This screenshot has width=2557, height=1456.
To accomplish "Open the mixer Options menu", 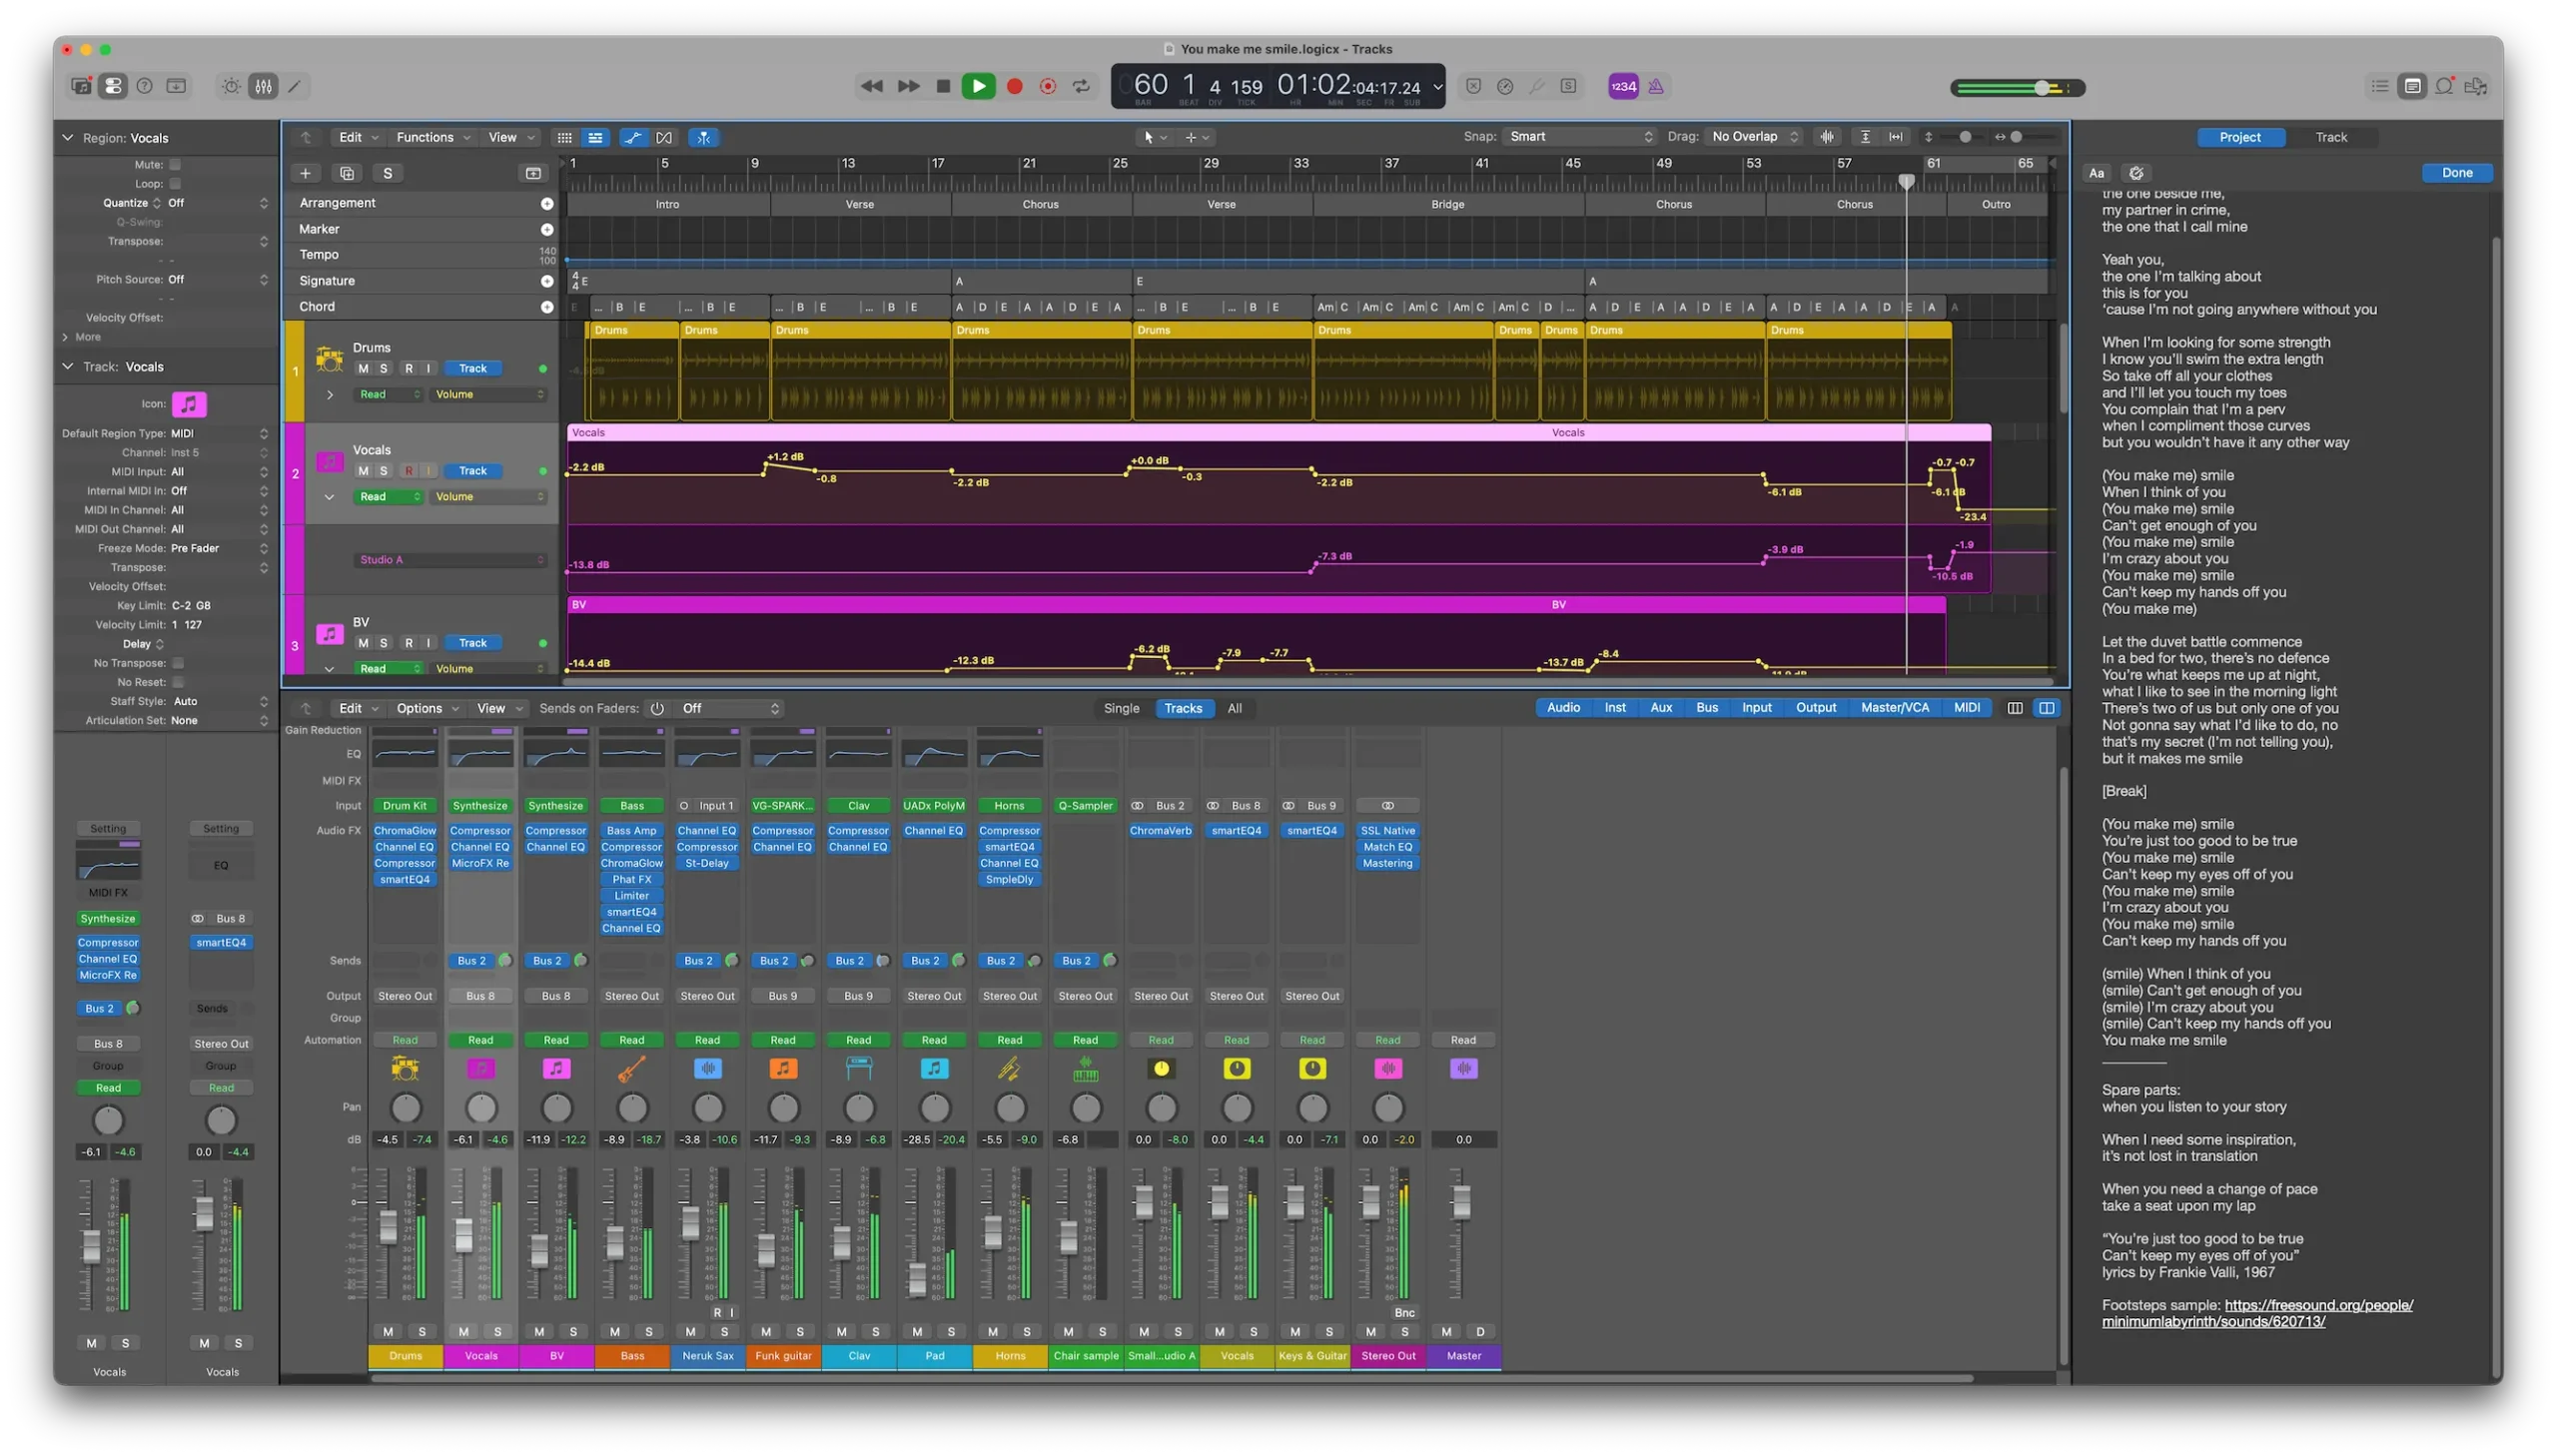I will [x=427, y=708].
